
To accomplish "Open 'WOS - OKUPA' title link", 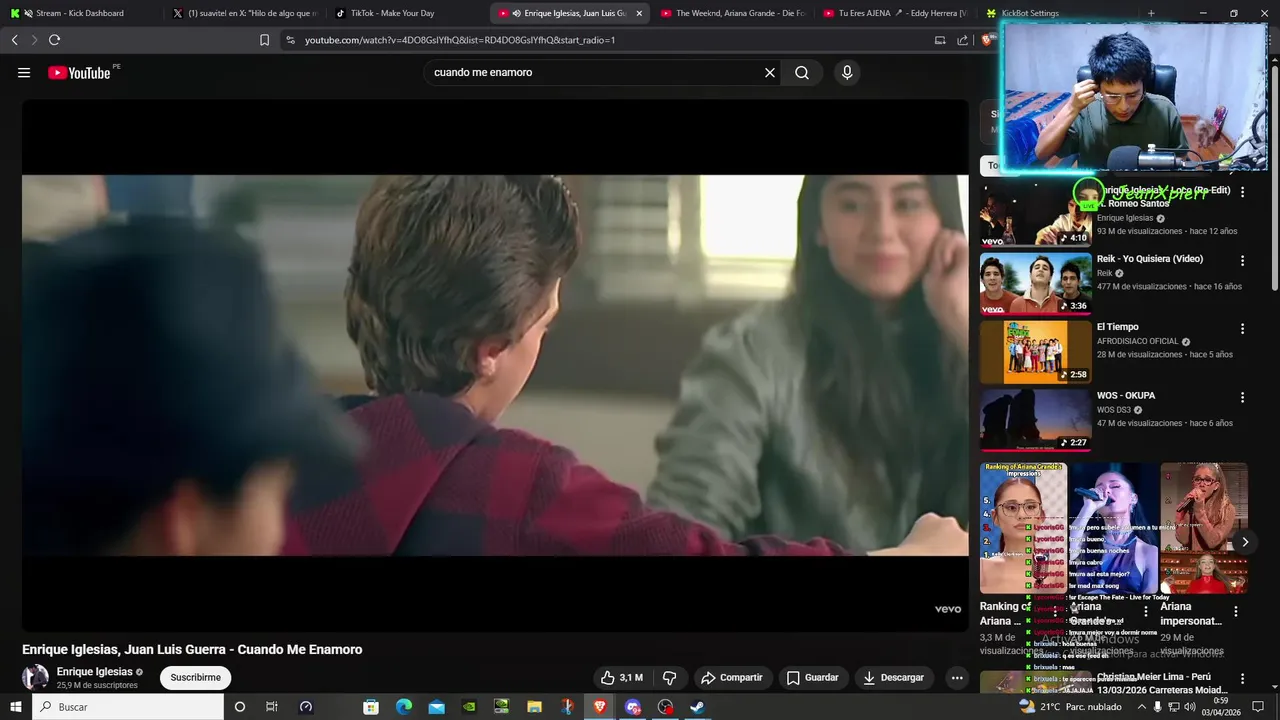I will coord(1126,396).
